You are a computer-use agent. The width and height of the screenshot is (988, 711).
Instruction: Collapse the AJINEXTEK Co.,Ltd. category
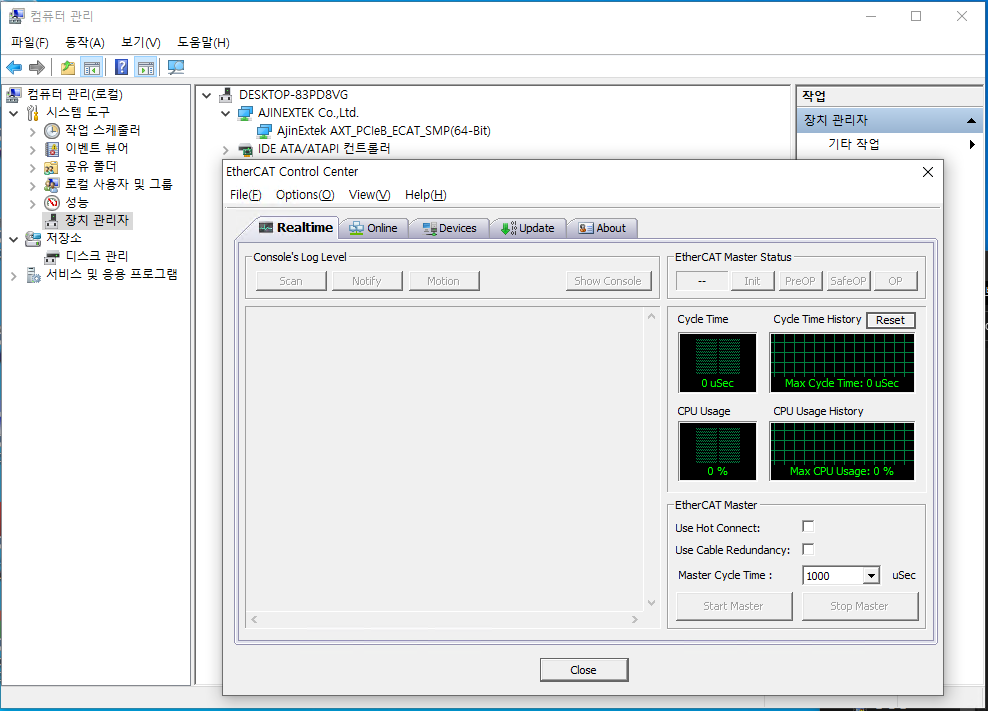pos(226,113)
